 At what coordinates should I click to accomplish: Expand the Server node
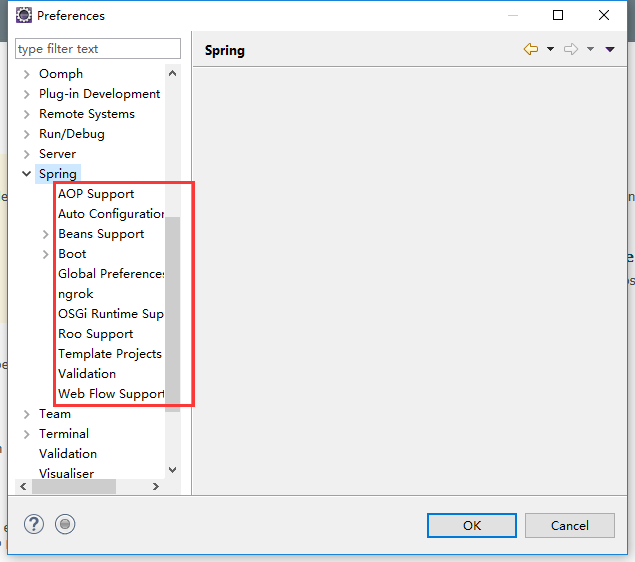27,154
